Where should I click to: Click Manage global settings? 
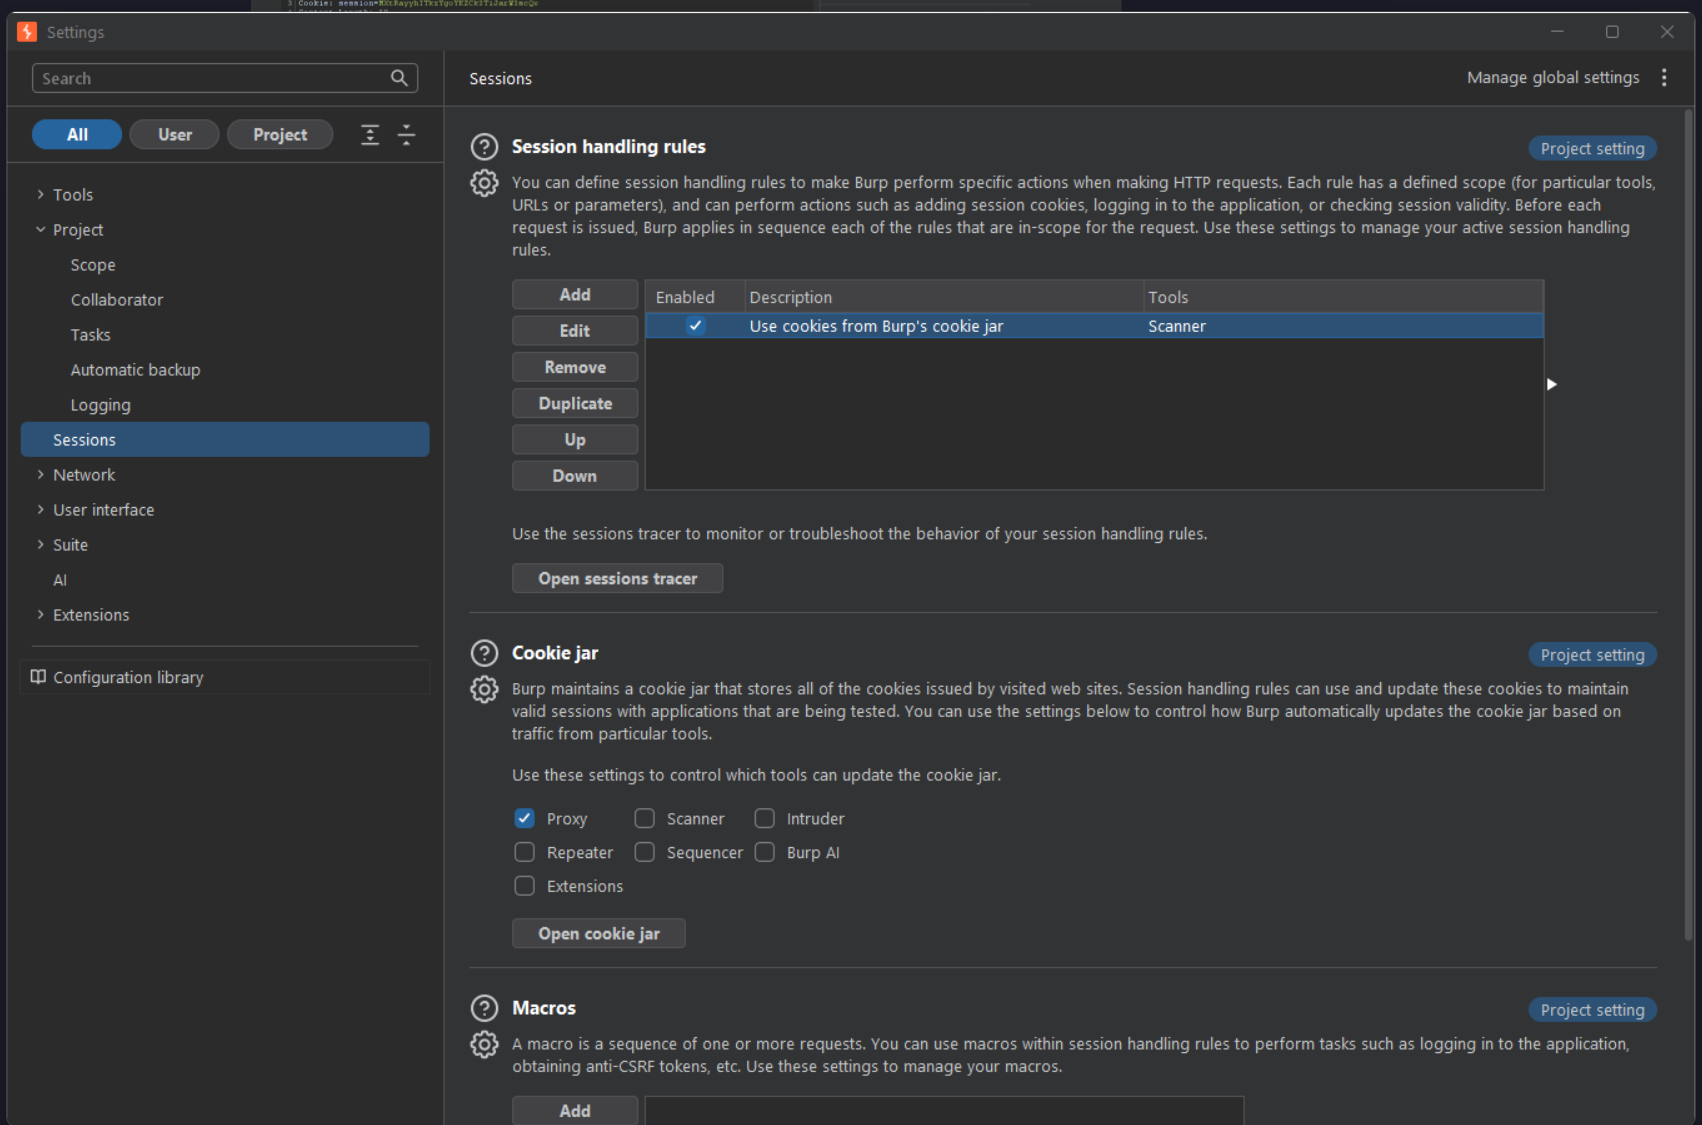point(1553,78)
